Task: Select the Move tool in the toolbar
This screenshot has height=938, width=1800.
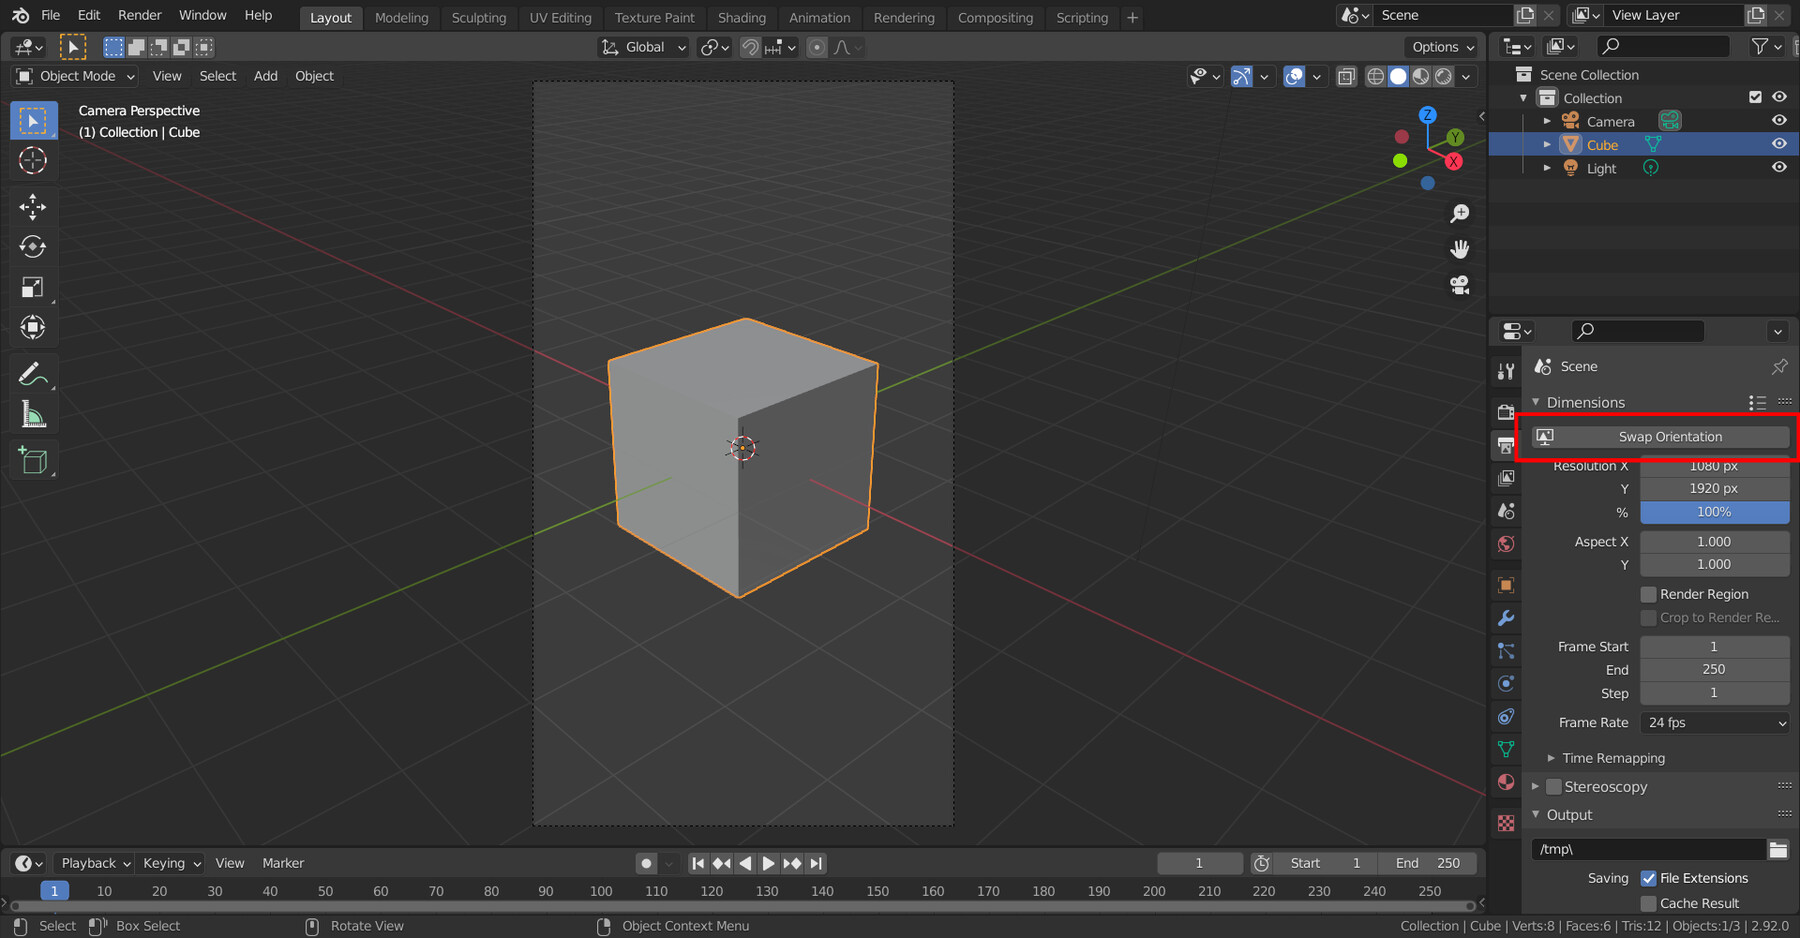Action: coord(33,207)
